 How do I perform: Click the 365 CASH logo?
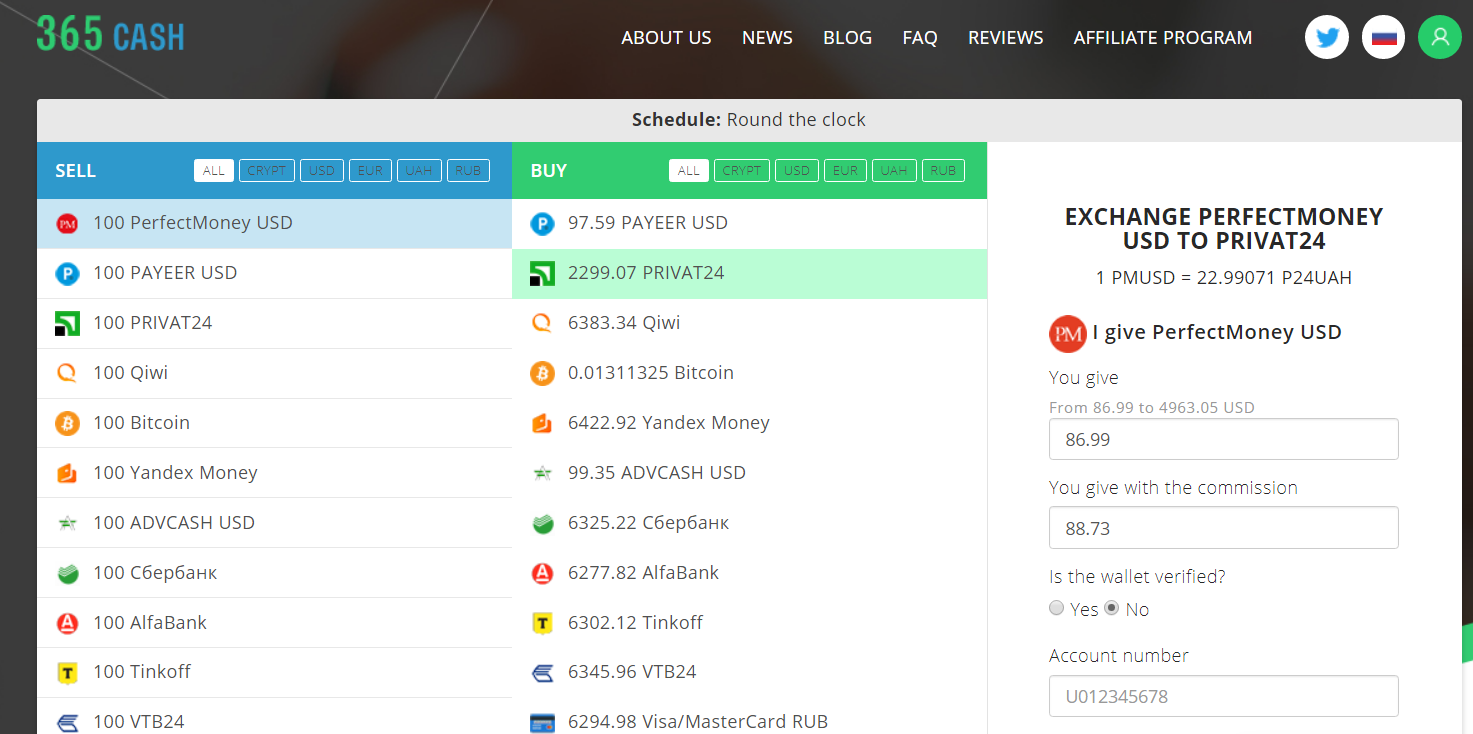tap(110, 34)
